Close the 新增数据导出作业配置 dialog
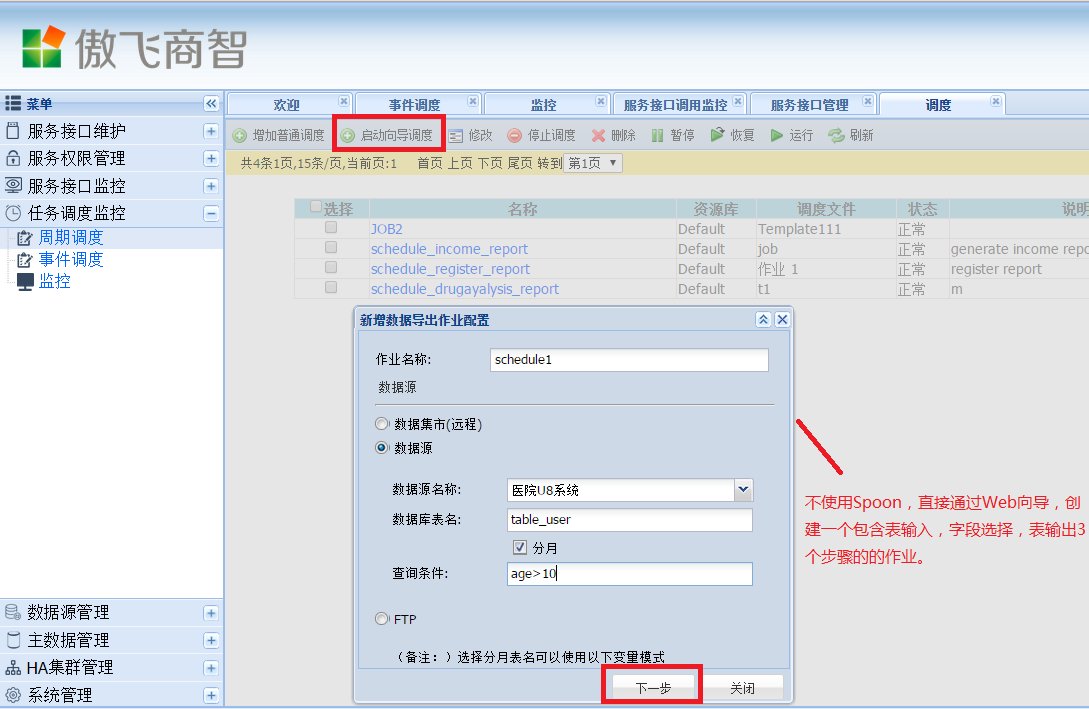1089x709 pixels. click(782, 319)
